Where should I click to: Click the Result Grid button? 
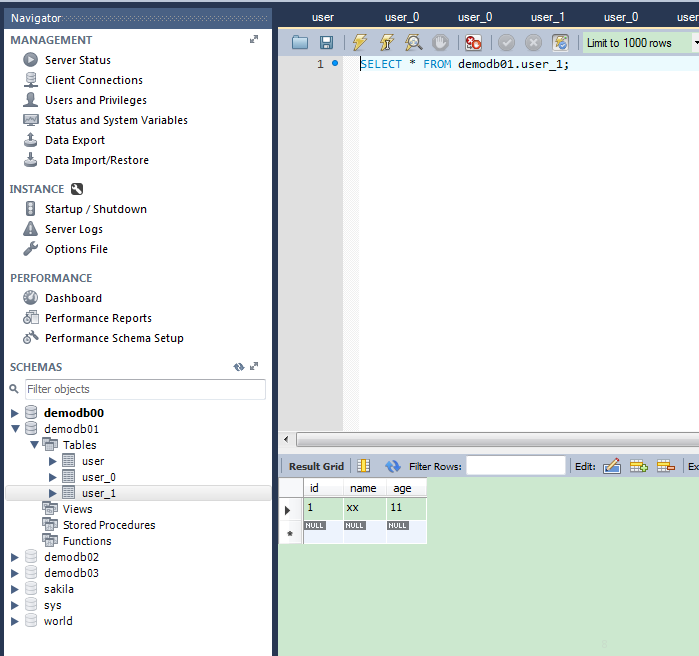316,466
